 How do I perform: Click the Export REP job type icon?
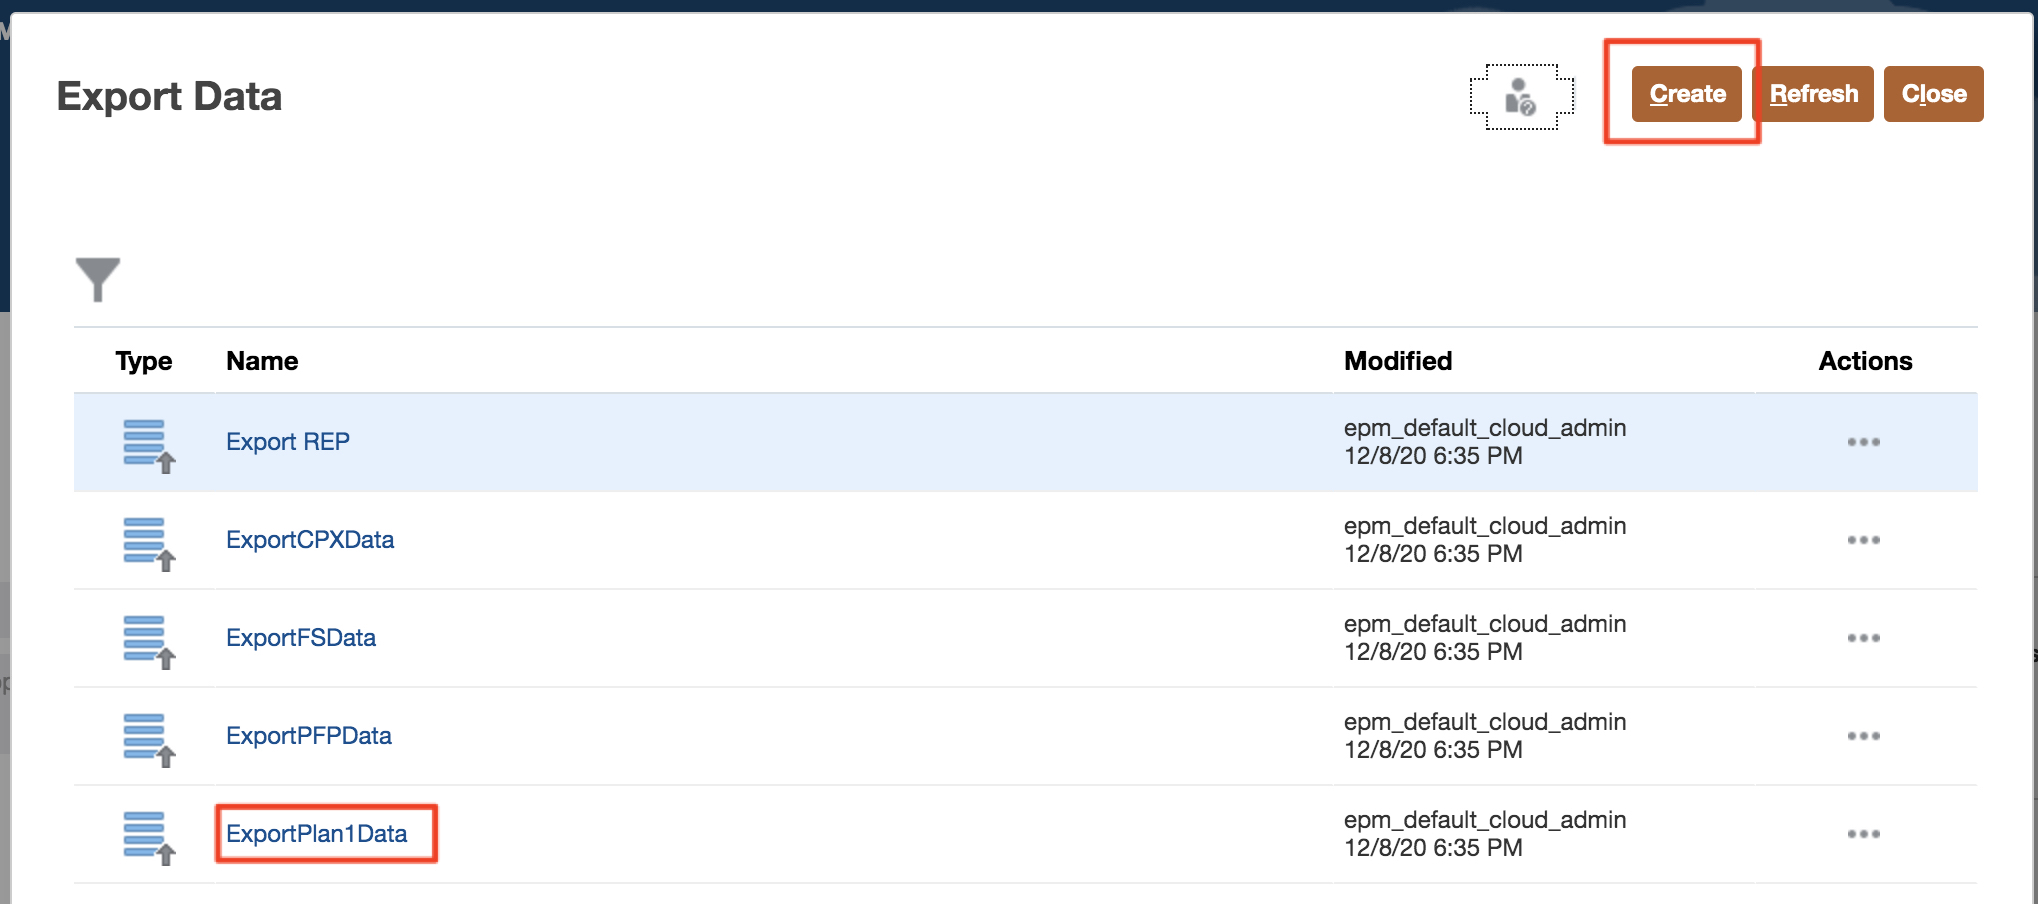(148, 445)
